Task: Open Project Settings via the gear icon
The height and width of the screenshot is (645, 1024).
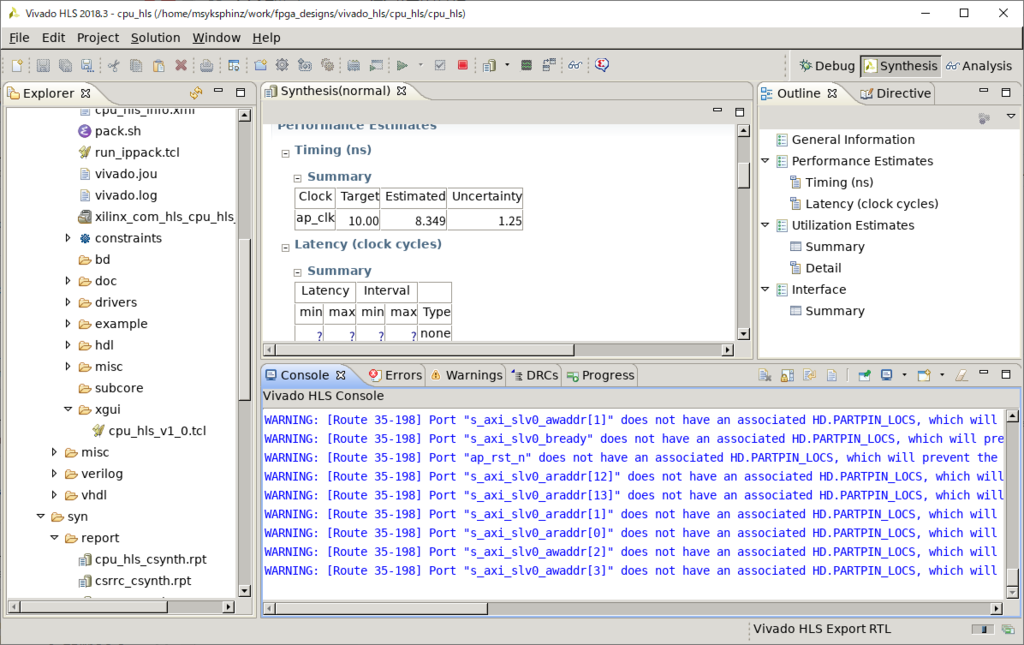Action: tap(282, 65)
